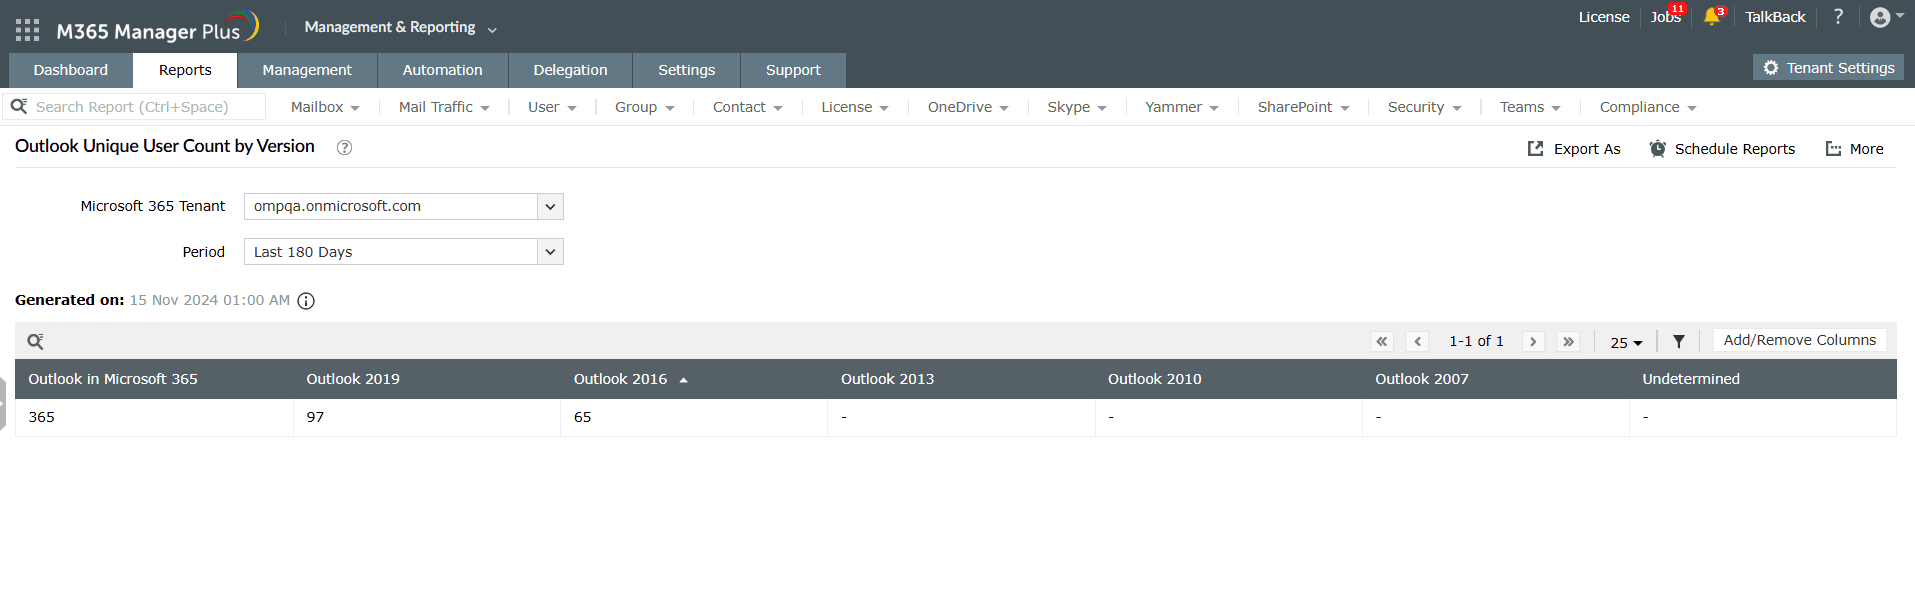The image size is (1915, 597).
Task: Expand the Compliance reports menu
Action: tap(1648, 107)
